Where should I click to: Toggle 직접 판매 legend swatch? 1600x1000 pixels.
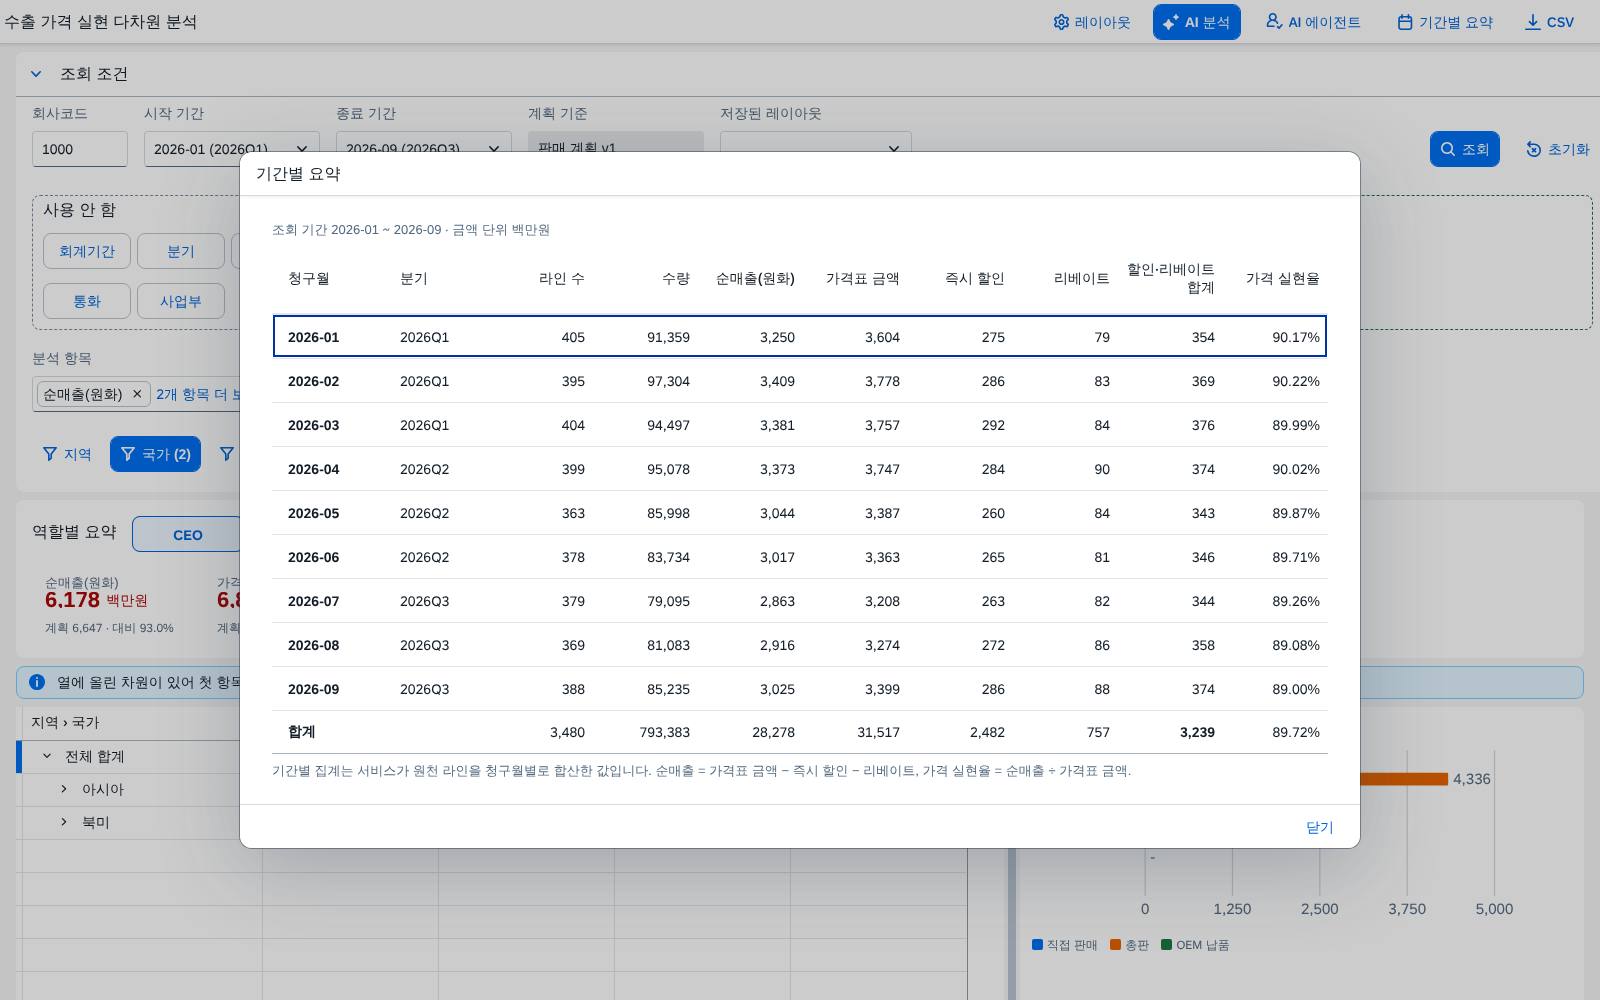click(x=1037, y=944)
